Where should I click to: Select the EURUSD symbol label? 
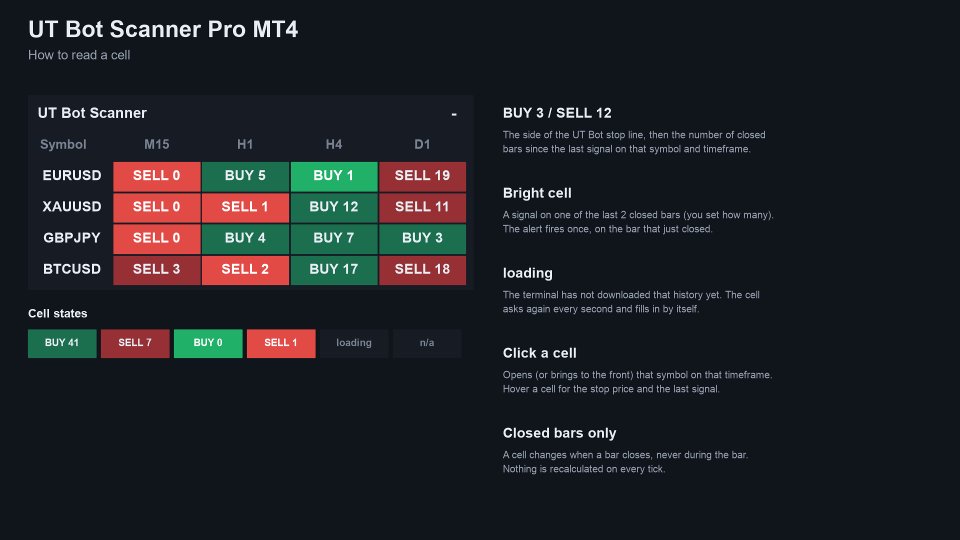(72, 176)
